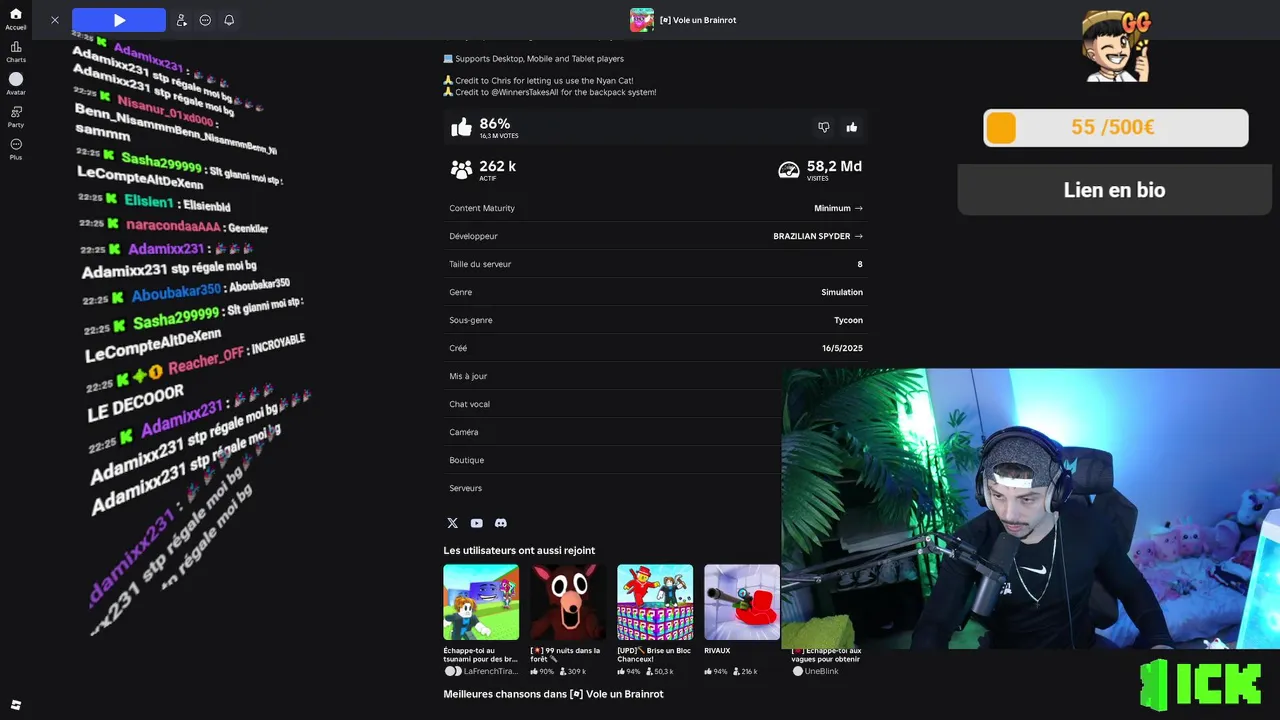The image size is (1280, 720).
Task: Dislike the game with thumbs-down
Action: (x=824, y=127)
